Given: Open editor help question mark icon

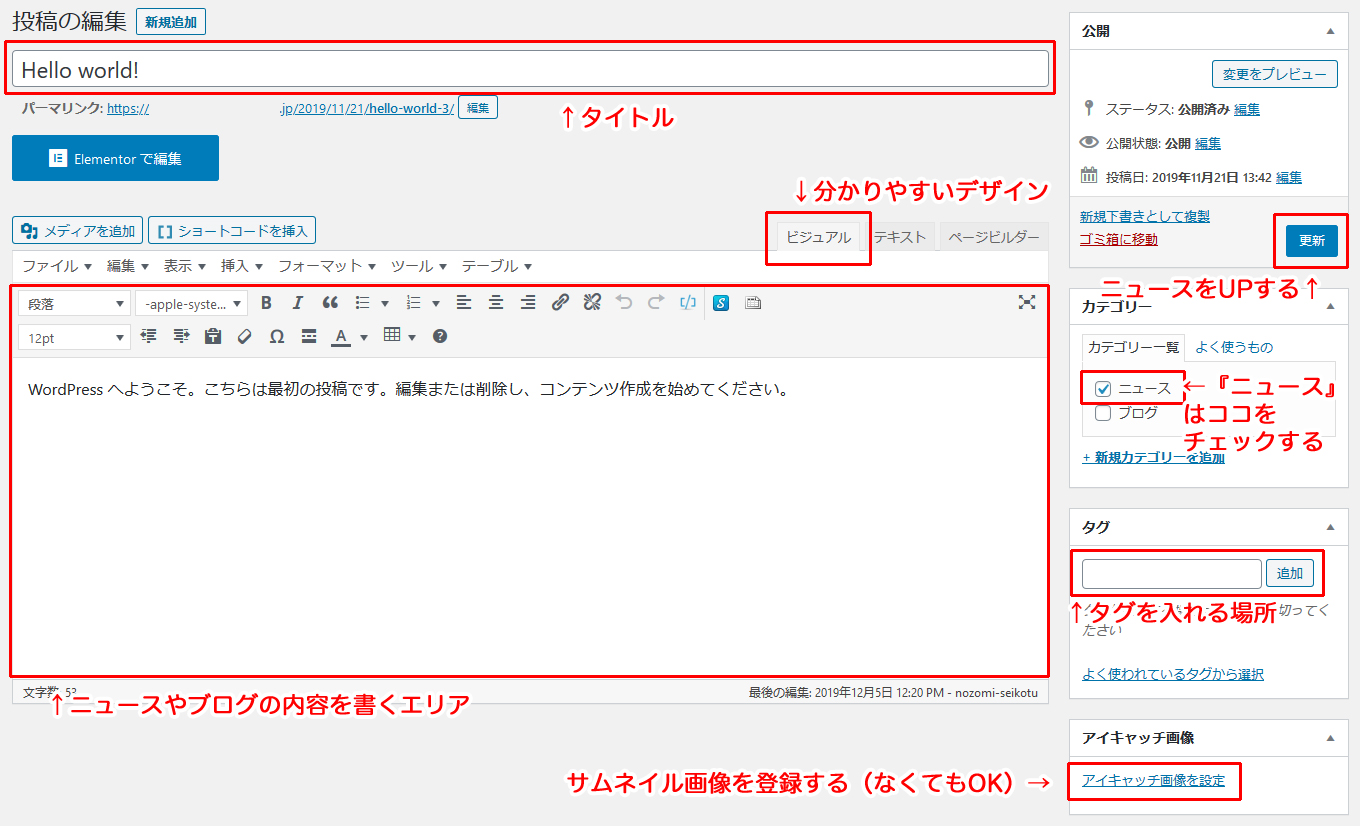Looking at the screenshot, I should [x=440, y=336].
